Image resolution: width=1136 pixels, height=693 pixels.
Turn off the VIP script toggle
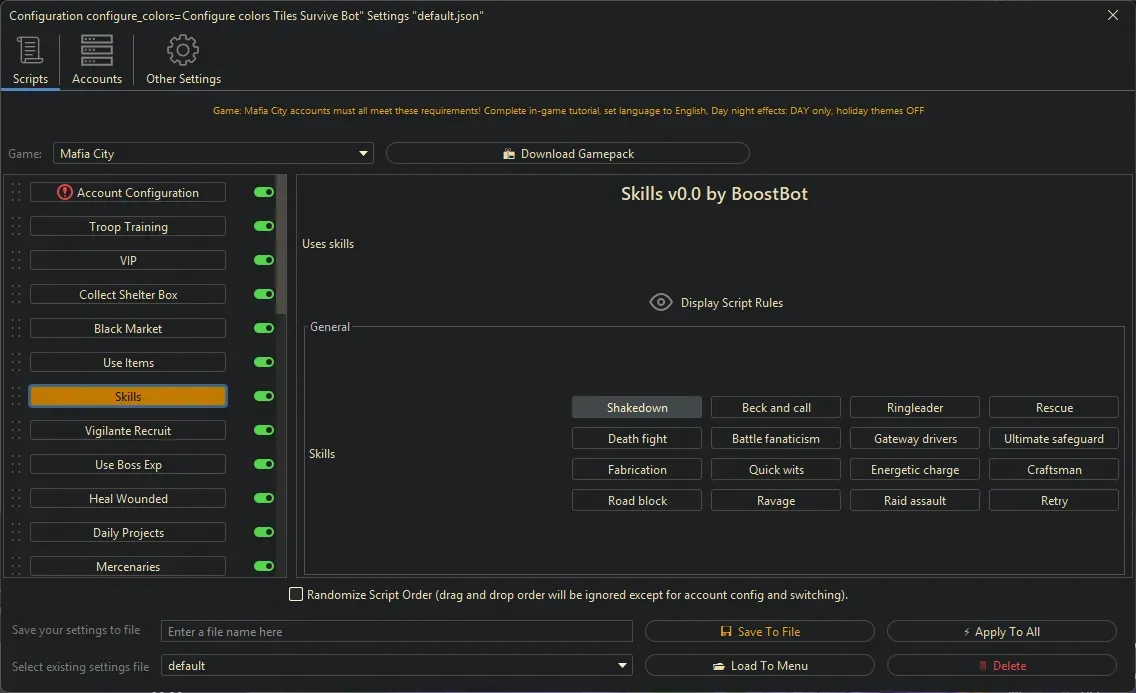[x=264, y=261]
